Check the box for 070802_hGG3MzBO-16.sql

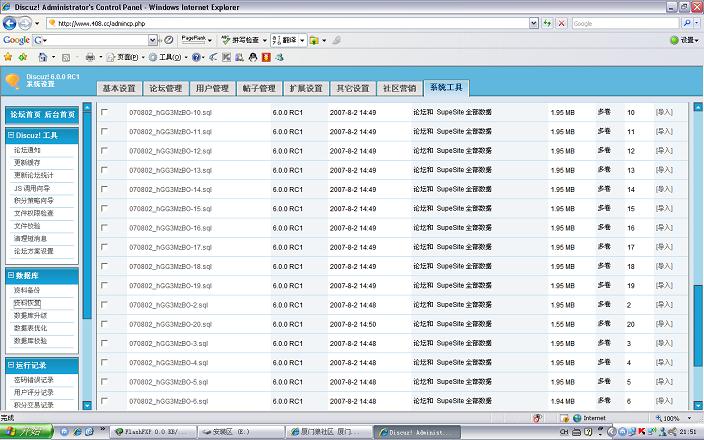tap(104, 228)
